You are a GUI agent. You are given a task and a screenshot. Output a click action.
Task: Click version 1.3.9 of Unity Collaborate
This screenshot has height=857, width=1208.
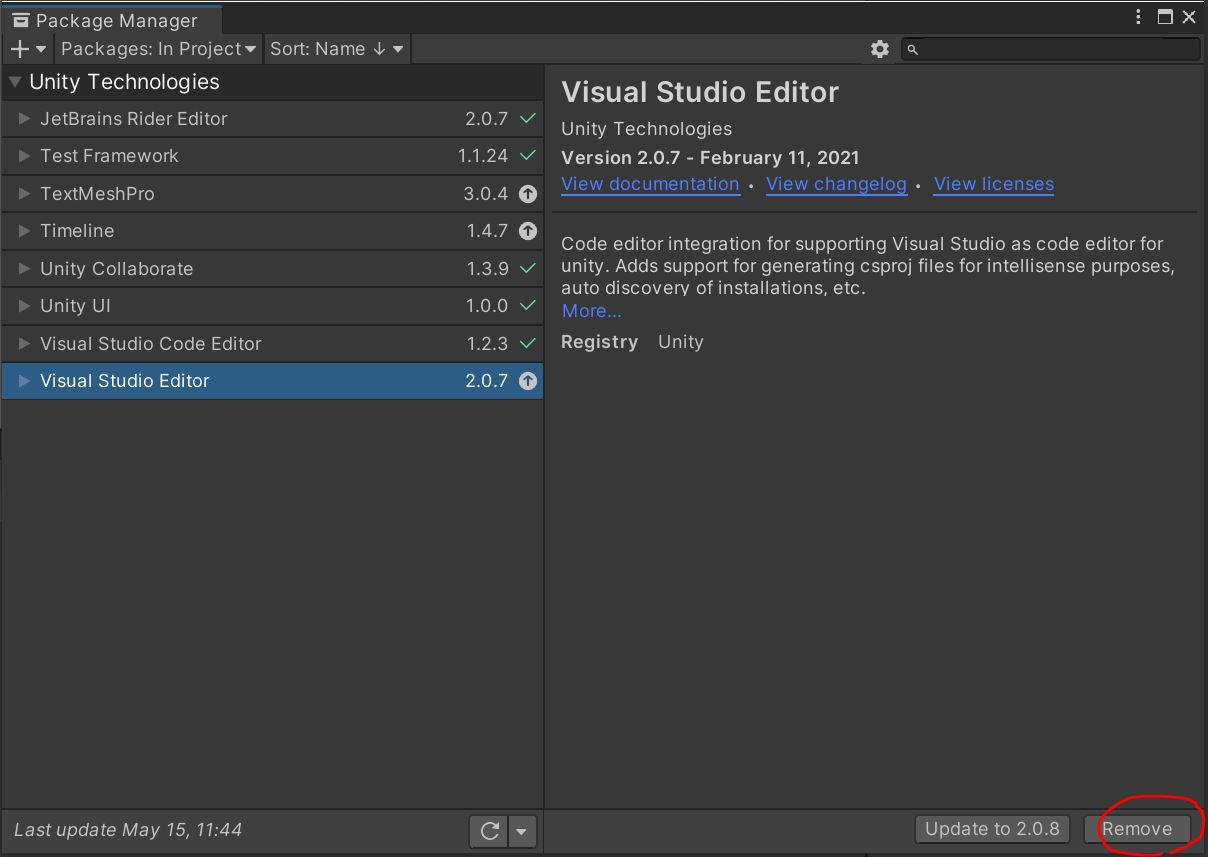487,269
